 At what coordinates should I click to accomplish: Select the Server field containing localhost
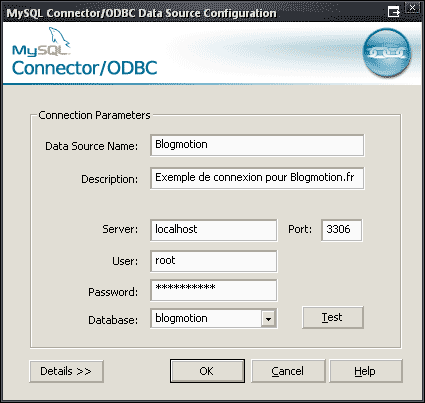tap(214, 230)
